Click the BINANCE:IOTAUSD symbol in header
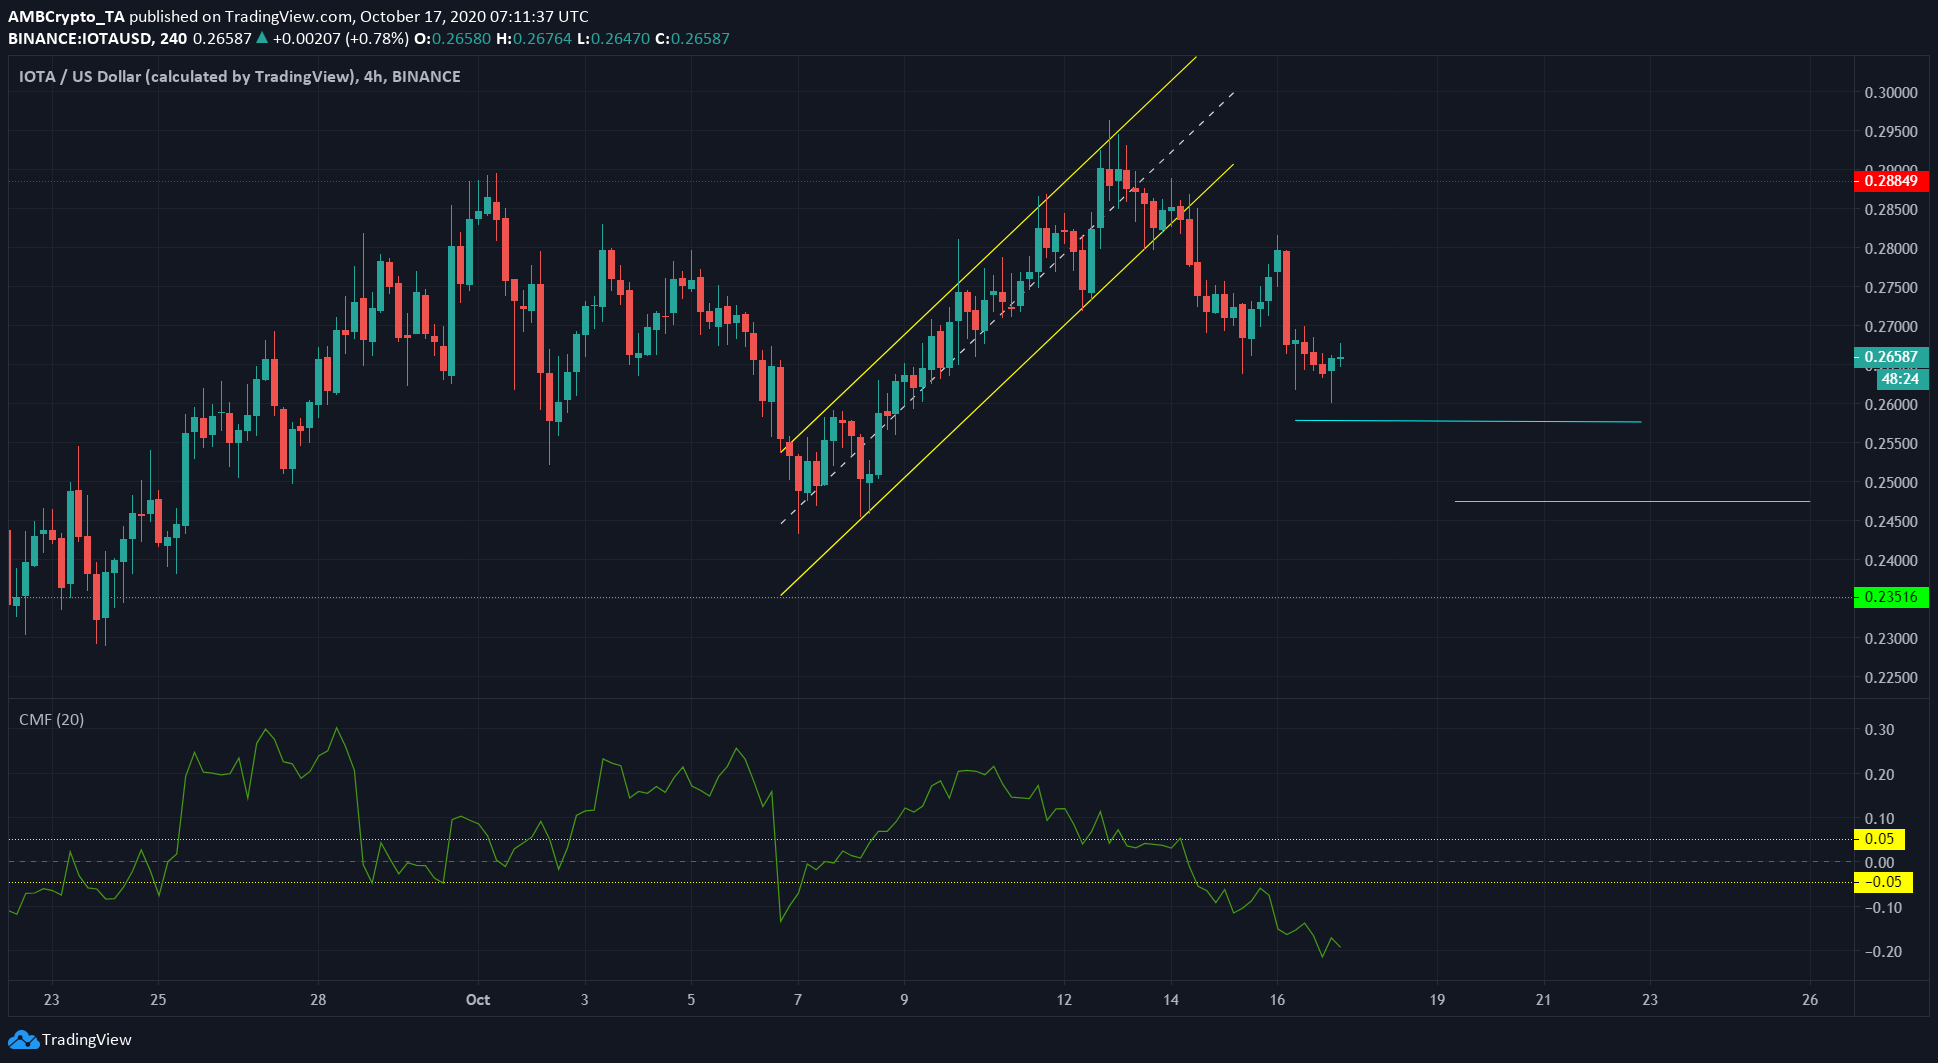1938x1063 pixels. pyautogui.click(x=81, y=39)
